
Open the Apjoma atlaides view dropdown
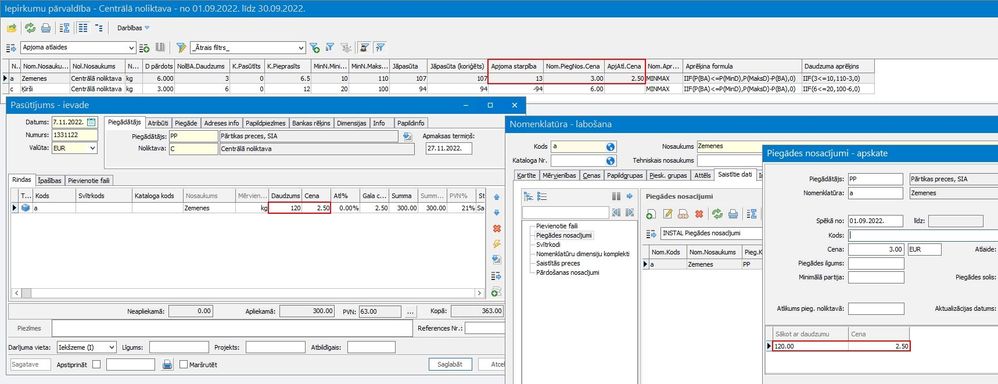(131, 48)
